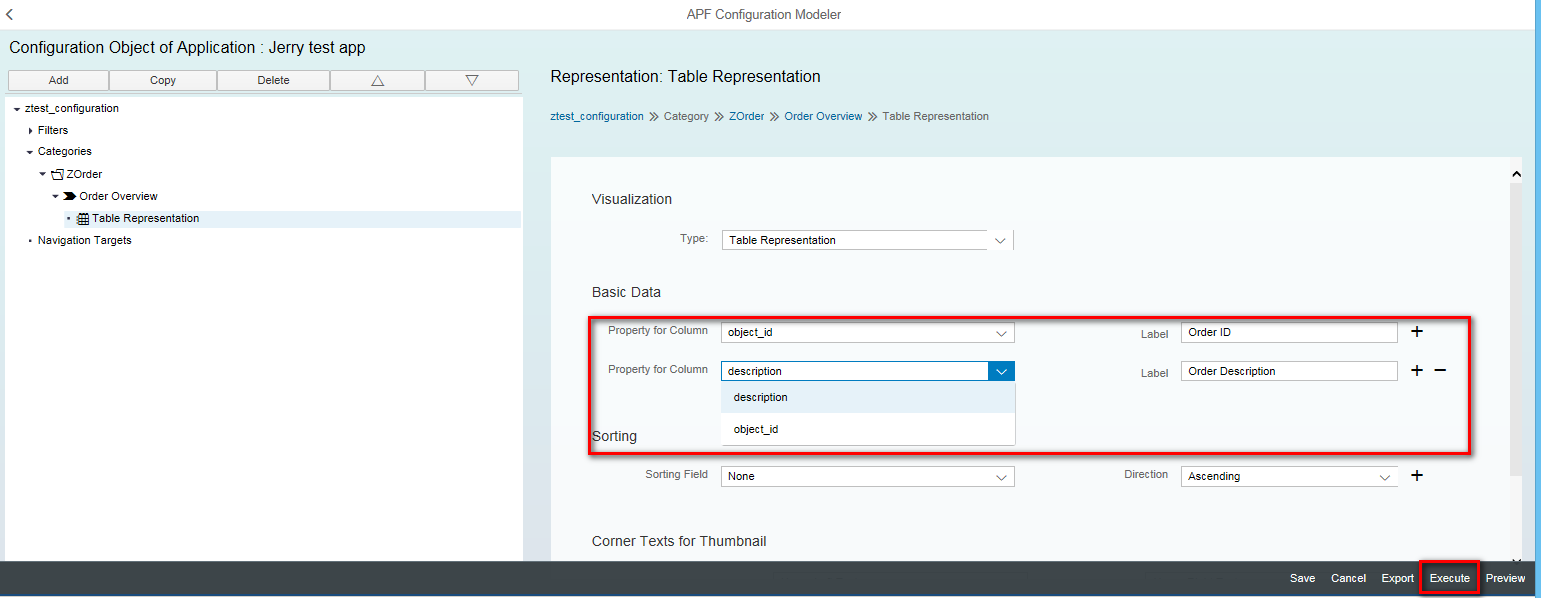Add column after the Order Description row
The width and height of the screenshot is (1541, 598).
tap(1416, 370)
